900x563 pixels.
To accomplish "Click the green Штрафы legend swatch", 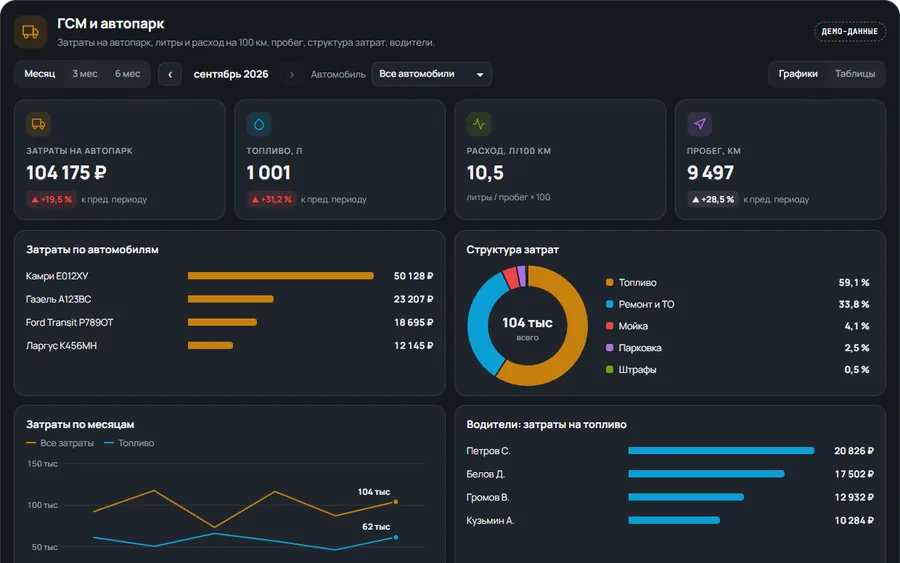I will click(610, 370).
